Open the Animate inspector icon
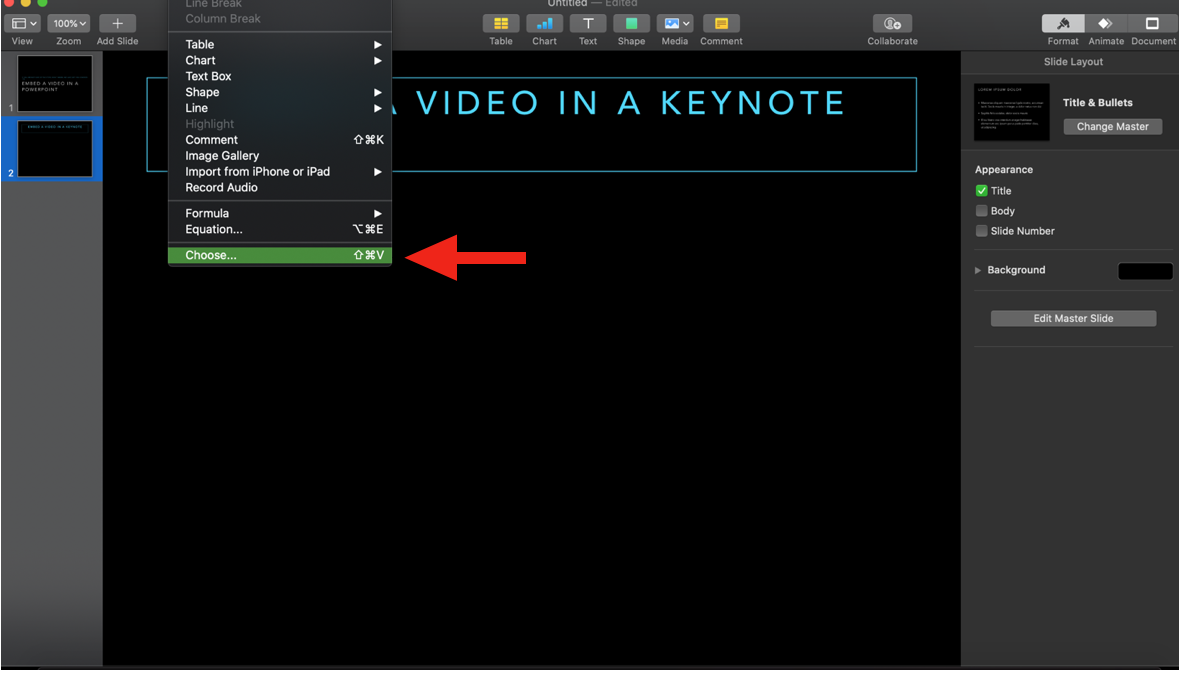Screen dimensions: 1190x676 [1105, 24]
